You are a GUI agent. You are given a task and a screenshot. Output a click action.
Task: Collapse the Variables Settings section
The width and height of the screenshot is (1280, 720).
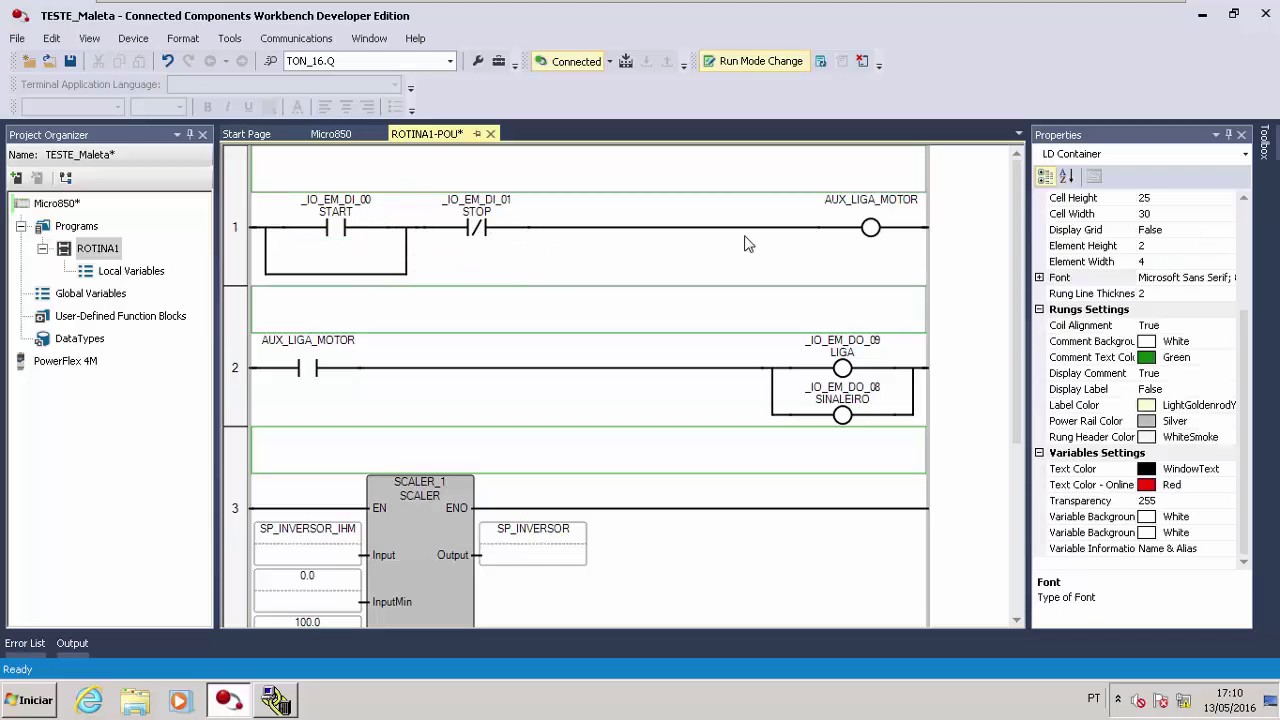1039,453
